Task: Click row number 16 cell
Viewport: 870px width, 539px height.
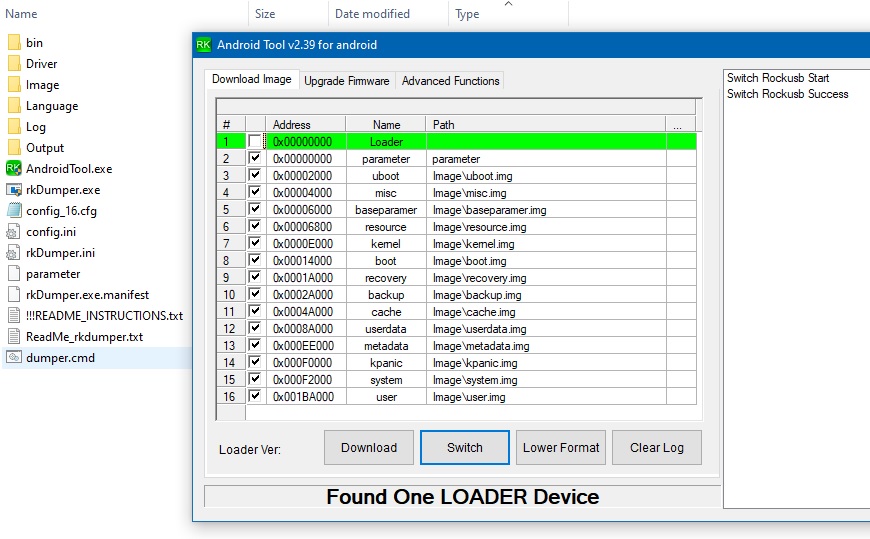Action: tap(230, 397)
